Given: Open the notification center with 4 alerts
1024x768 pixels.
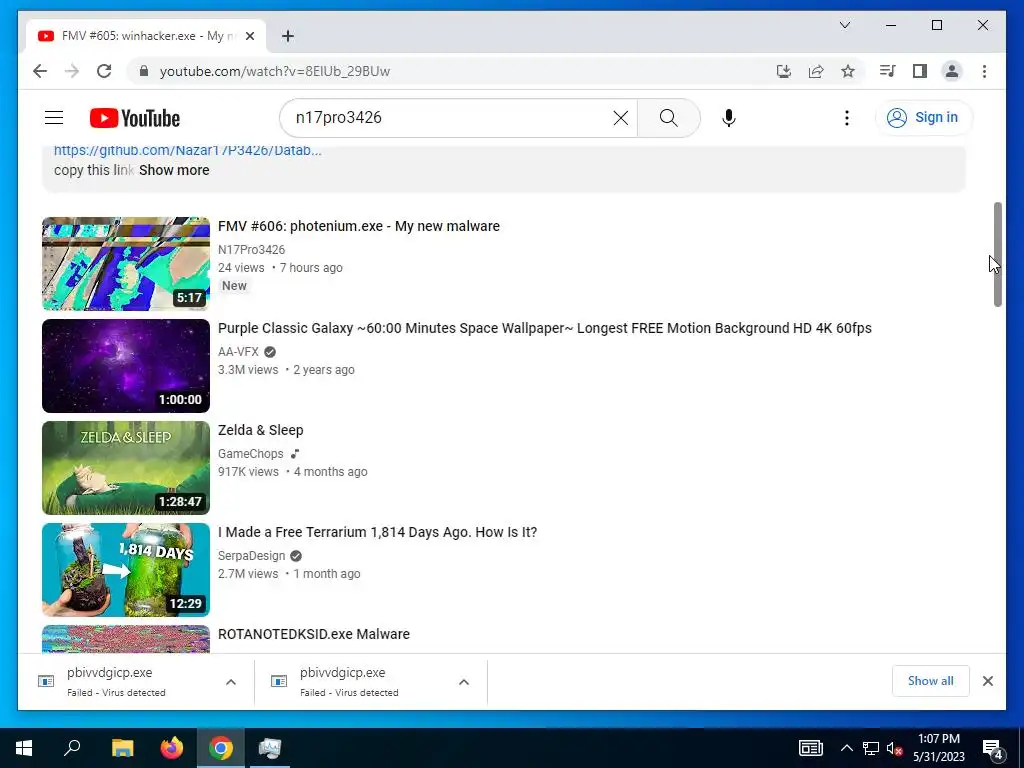Looking at the screenshot, I should point(992,748).
